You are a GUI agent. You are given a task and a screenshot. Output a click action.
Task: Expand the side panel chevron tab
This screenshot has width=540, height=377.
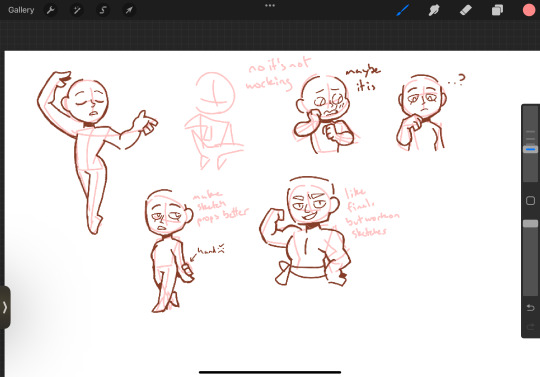[x=5, y=307]
